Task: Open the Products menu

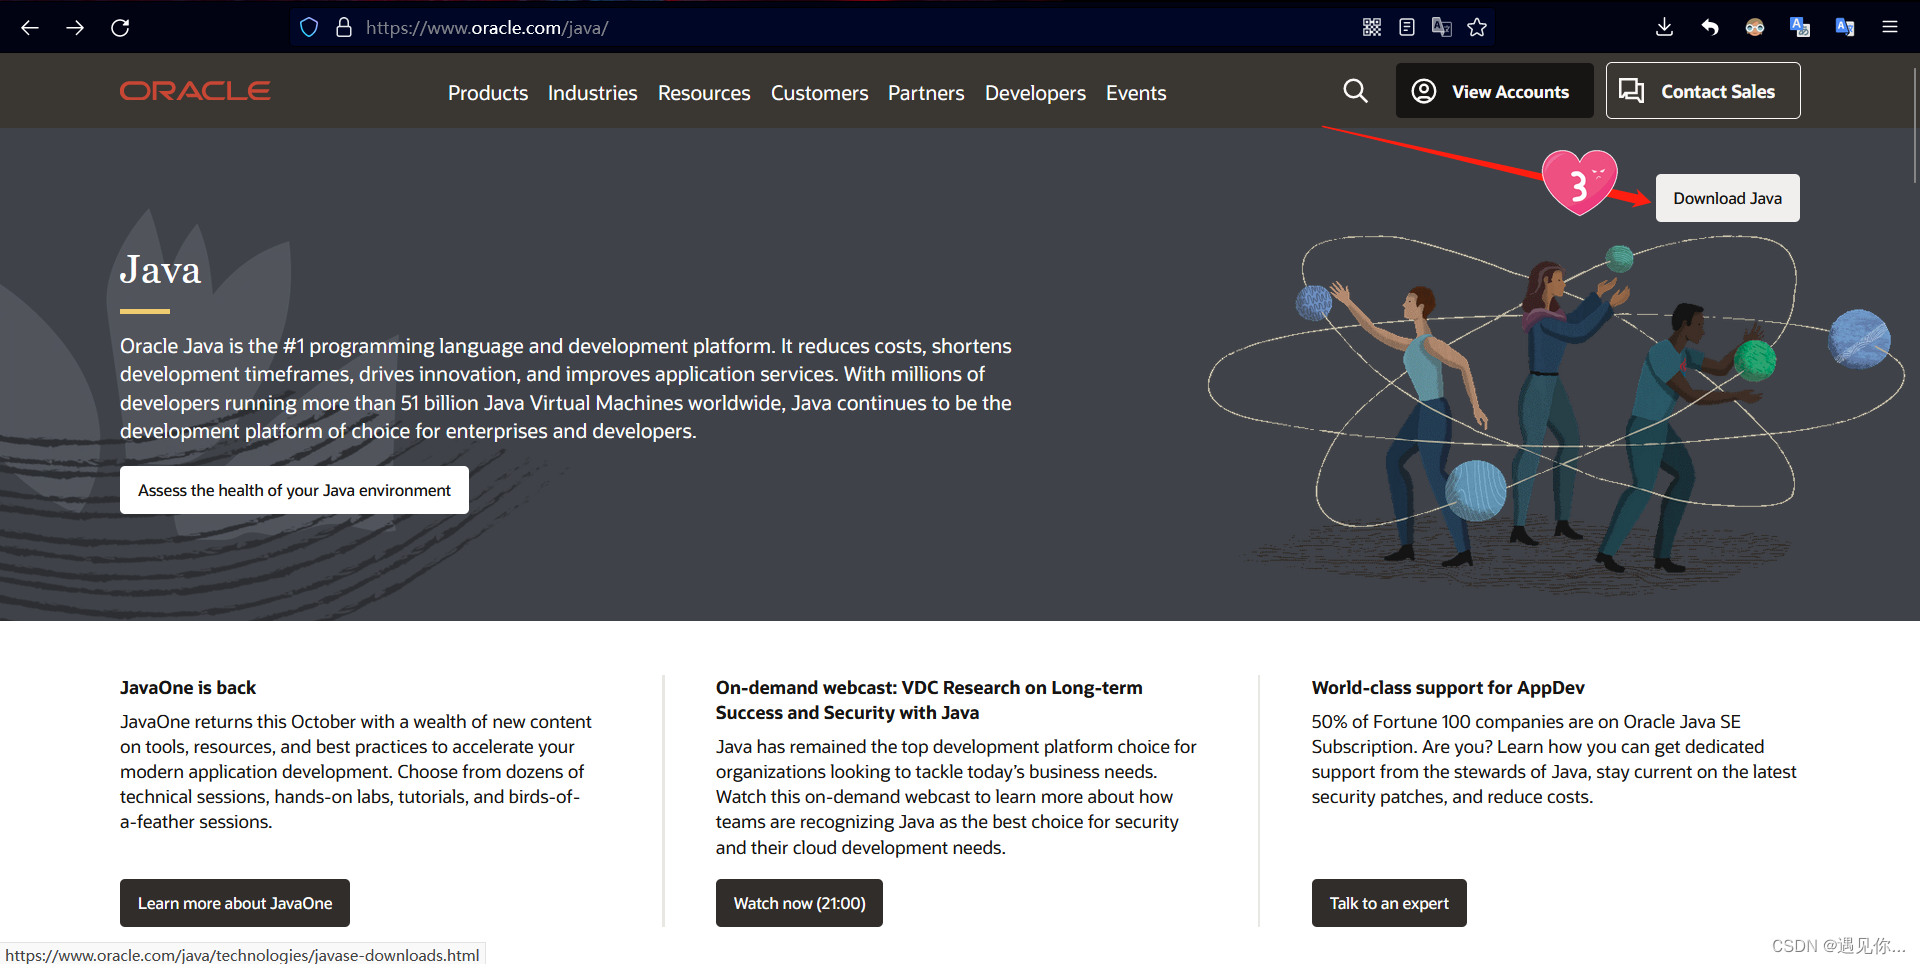Action: [x=488, y=93]
